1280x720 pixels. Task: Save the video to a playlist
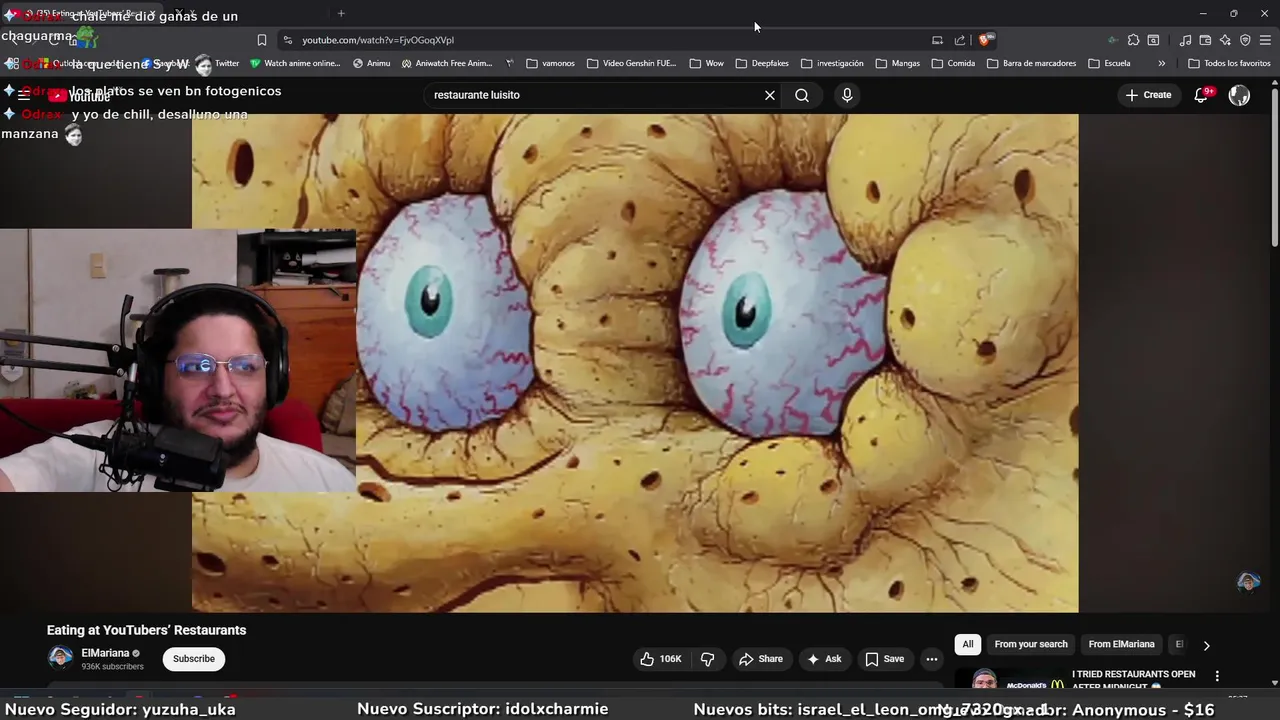click(x=885, y=659)
